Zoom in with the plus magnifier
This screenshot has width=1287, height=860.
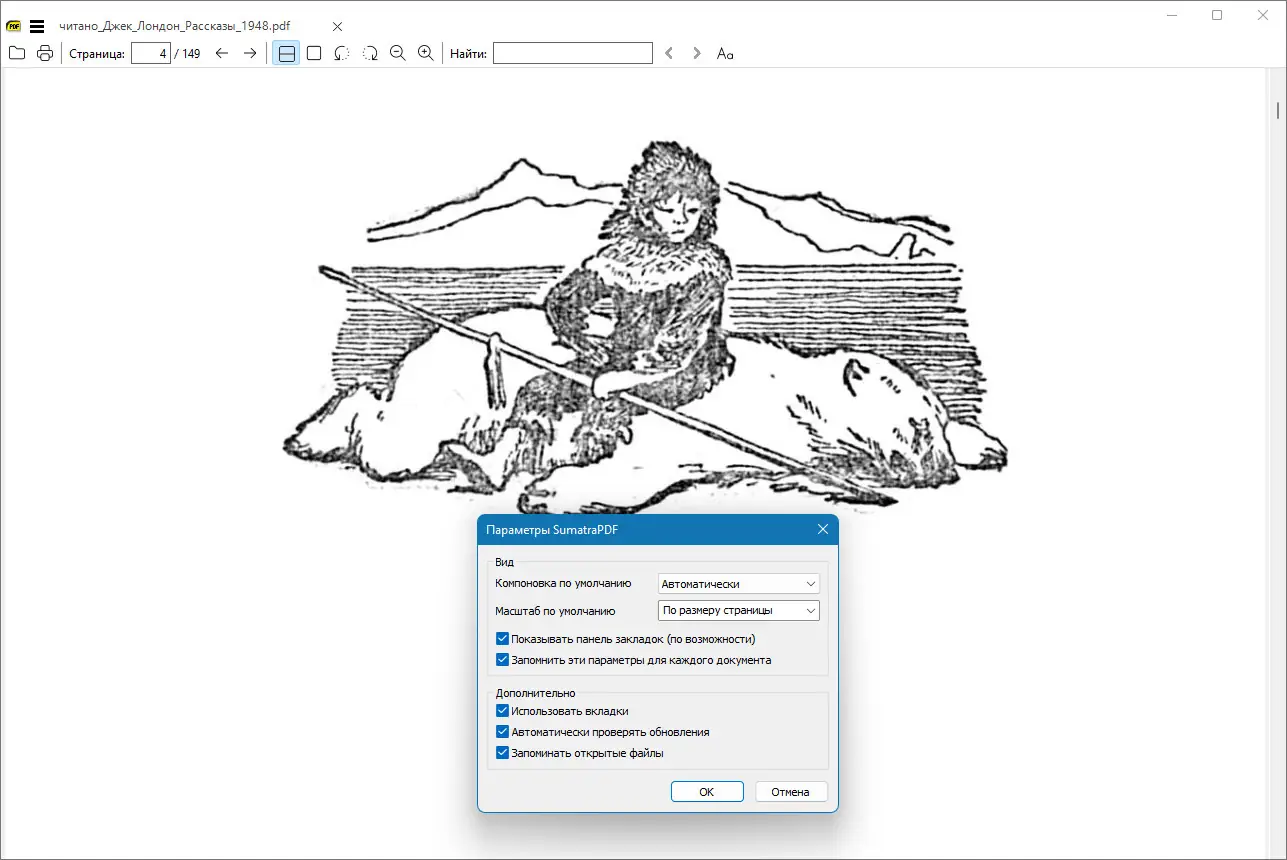coord(426,54)
